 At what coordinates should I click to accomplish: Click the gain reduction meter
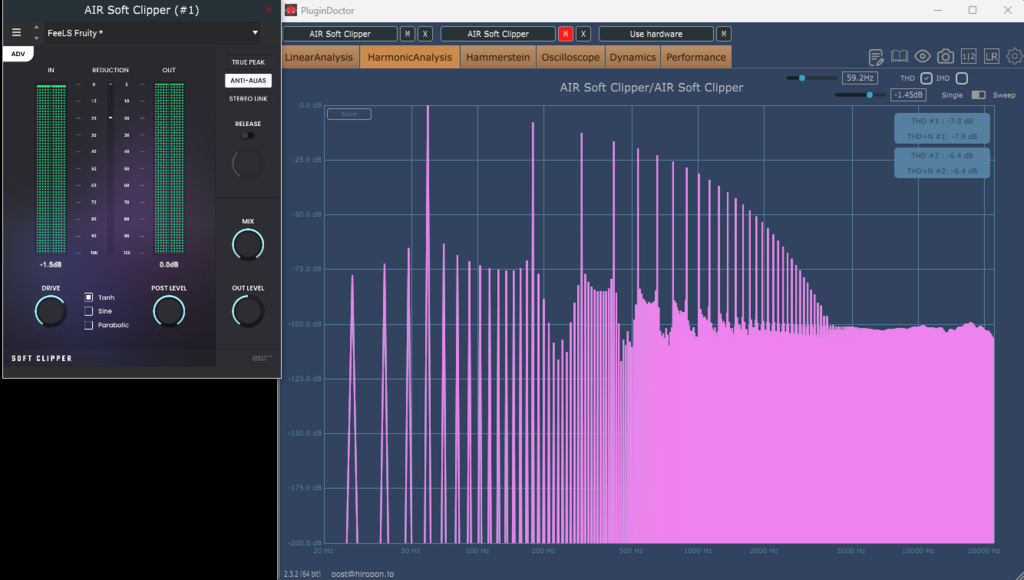point(110,169)
